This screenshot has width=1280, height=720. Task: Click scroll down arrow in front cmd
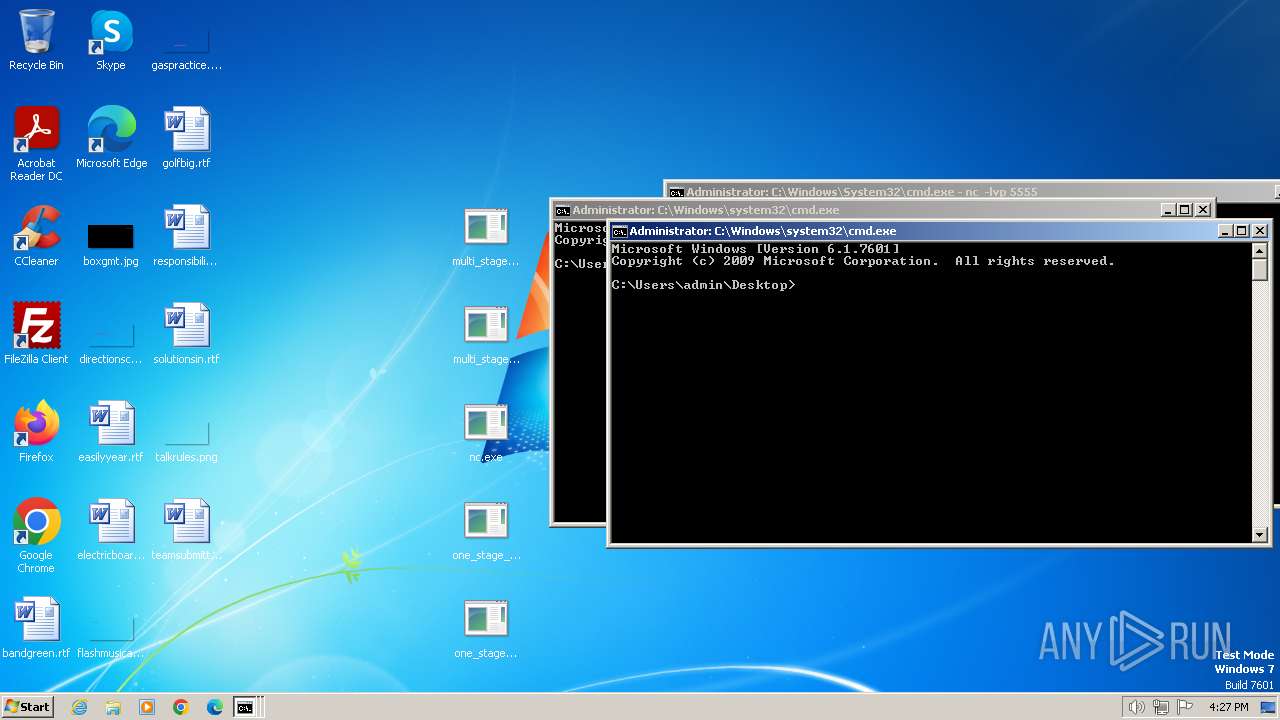pyautogui.click(x=1260, y=535)
